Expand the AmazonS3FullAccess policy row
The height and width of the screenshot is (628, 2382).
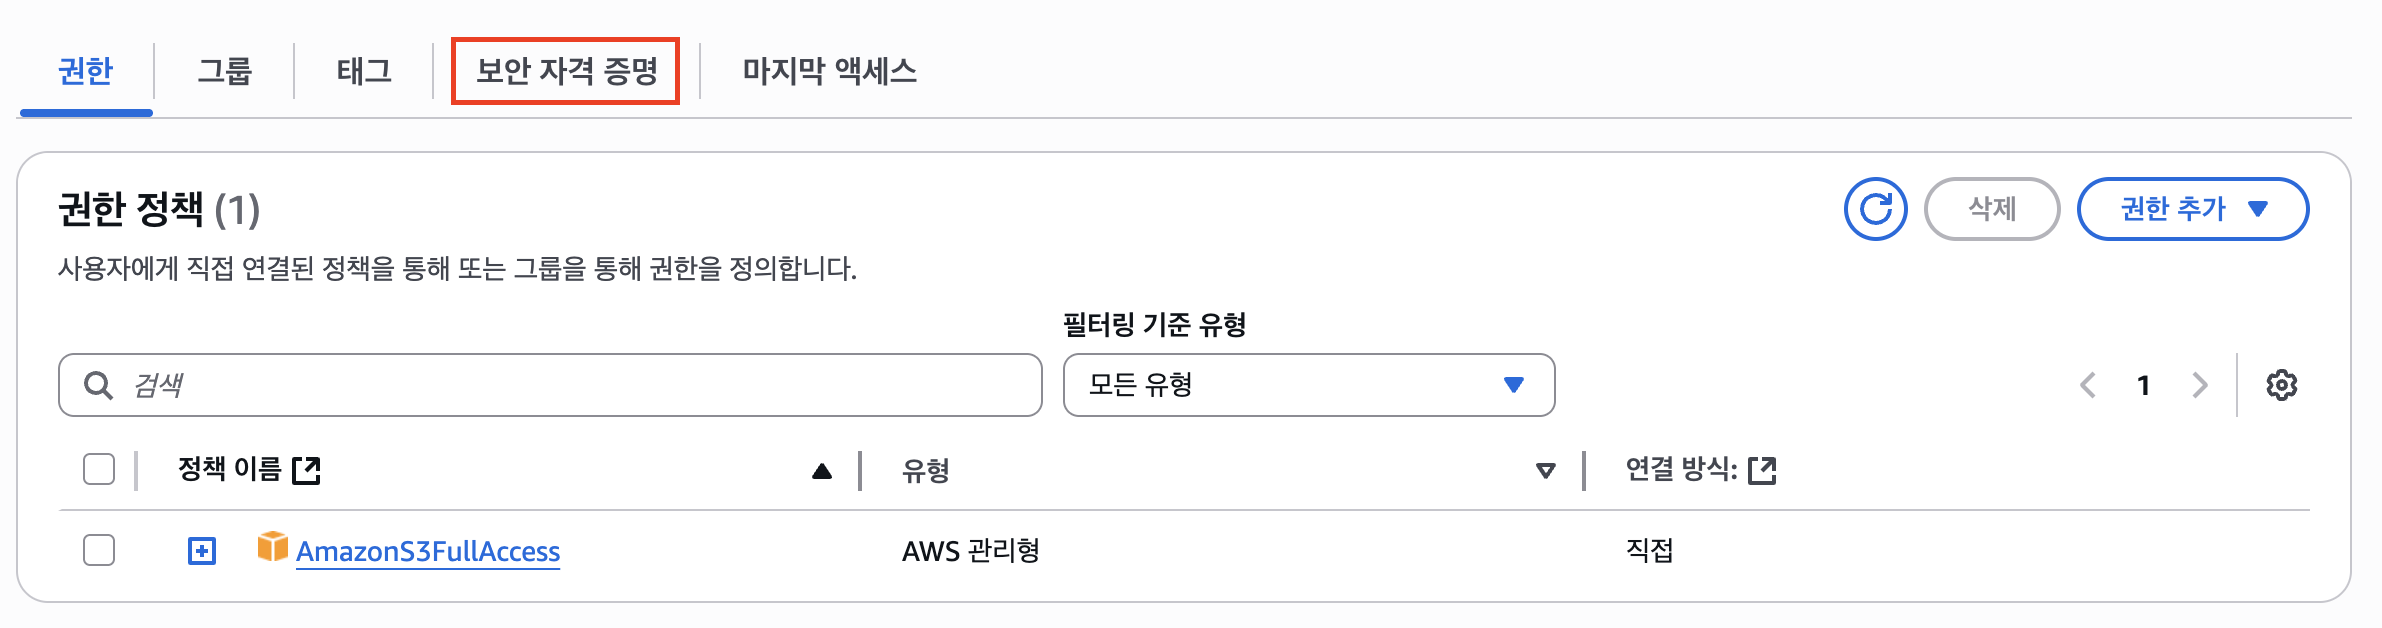click(202, 550)
